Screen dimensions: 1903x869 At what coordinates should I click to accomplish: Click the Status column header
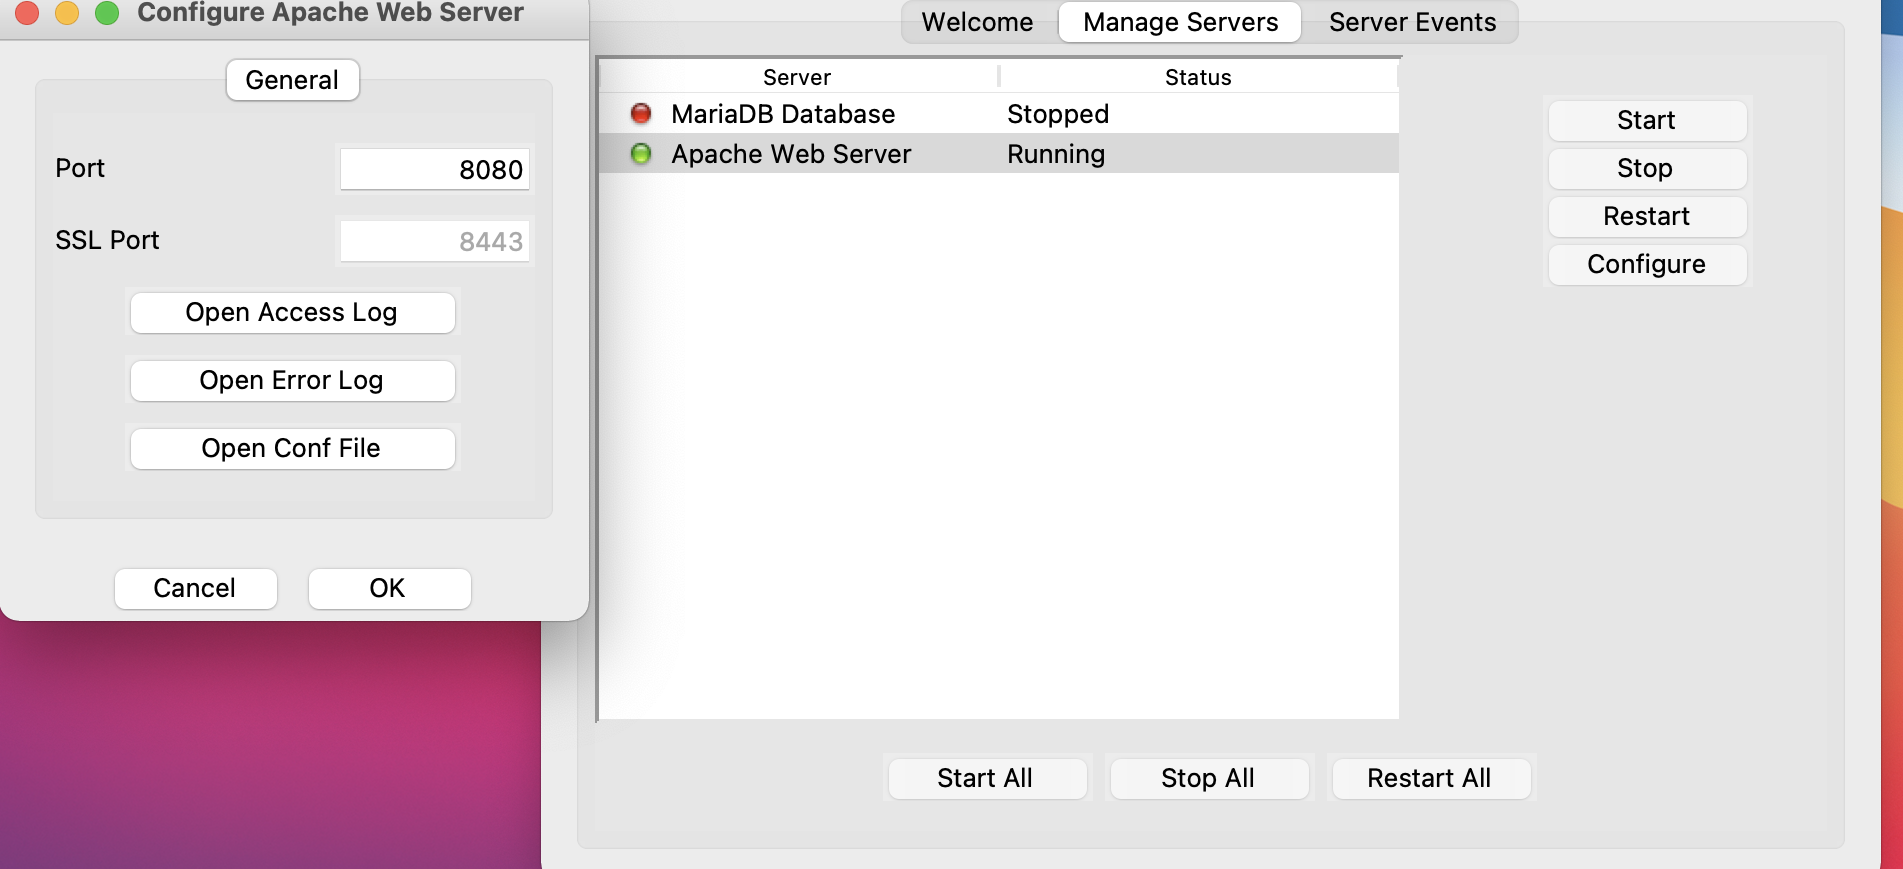tap(1198, 77)
